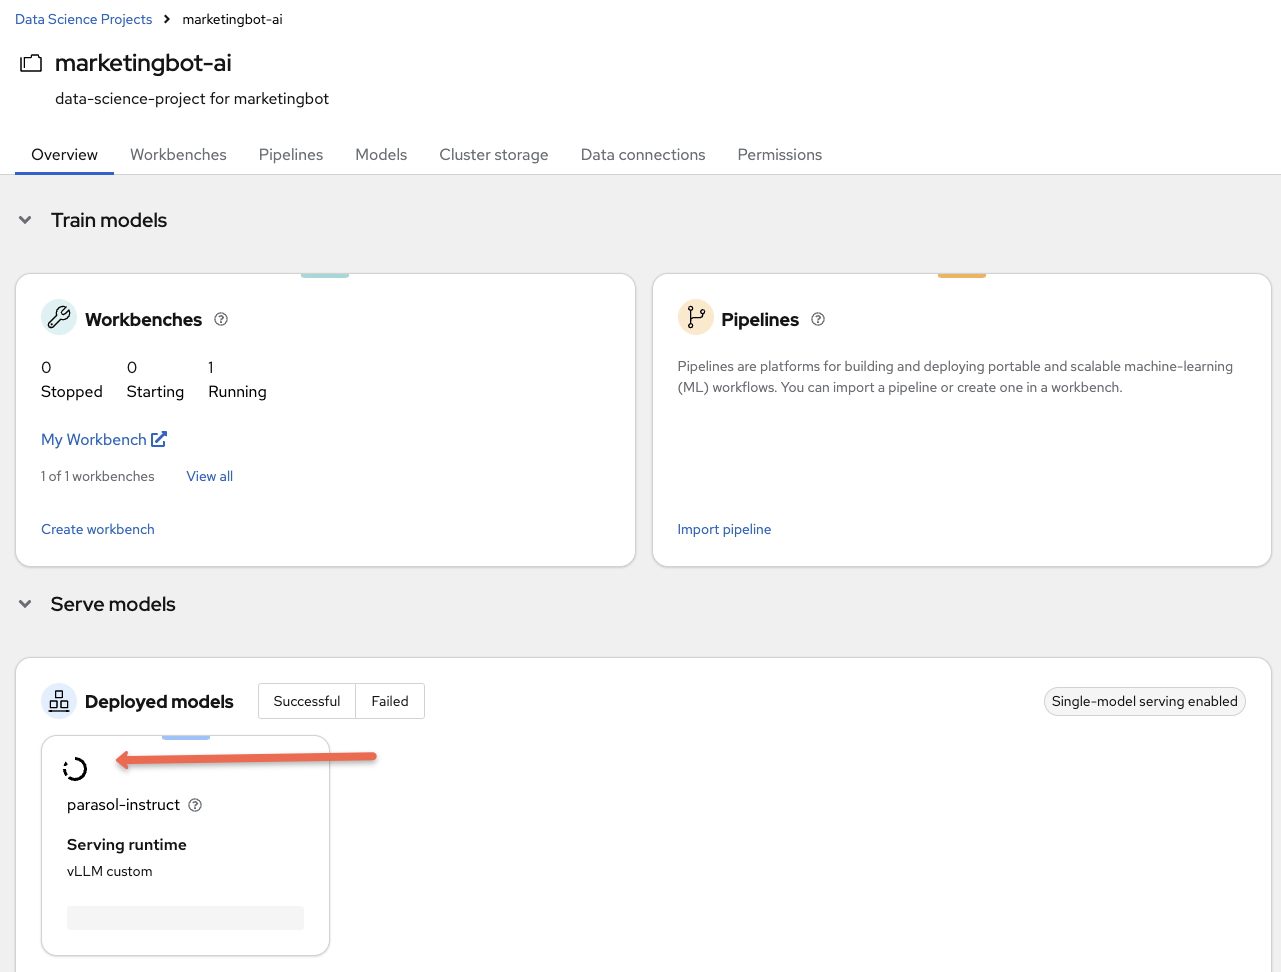This screenshot has width=1281, height=972.
Task: Navigate to Data Science Projects breadcrumb
Action: (x=84, y=19)
